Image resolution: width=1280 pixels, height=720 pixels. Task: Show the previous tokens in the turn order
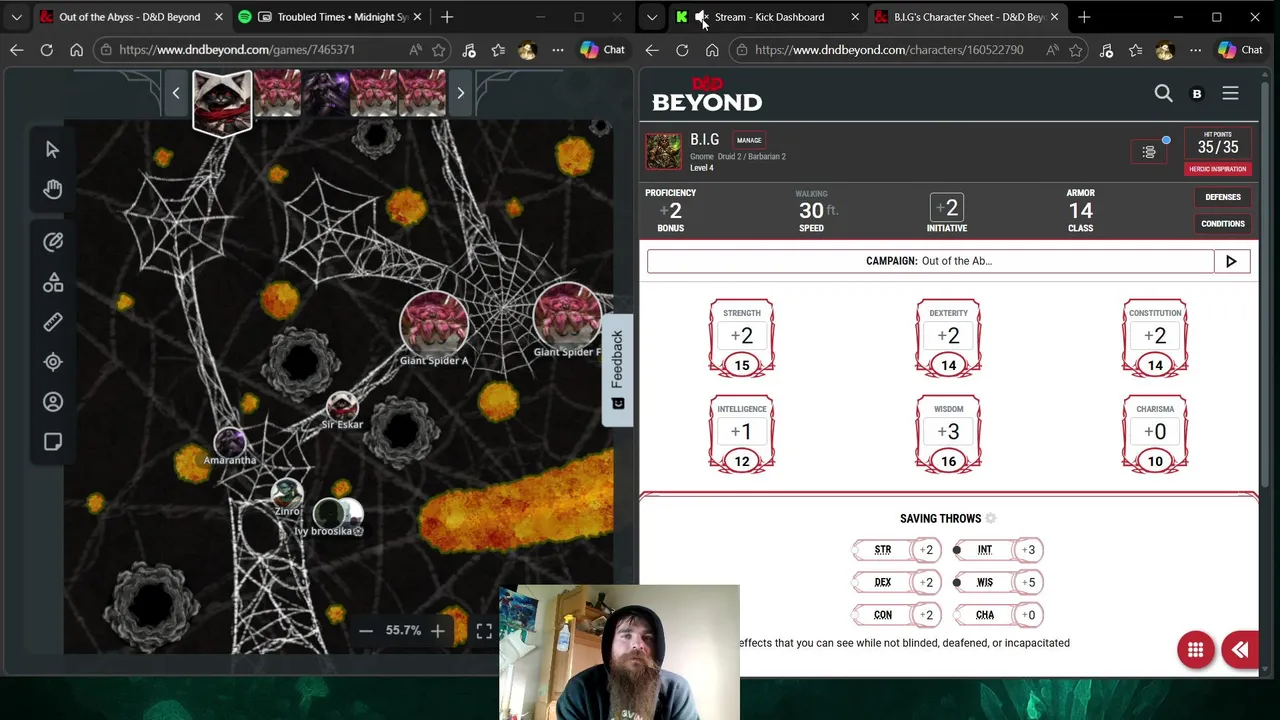point(176,94)
